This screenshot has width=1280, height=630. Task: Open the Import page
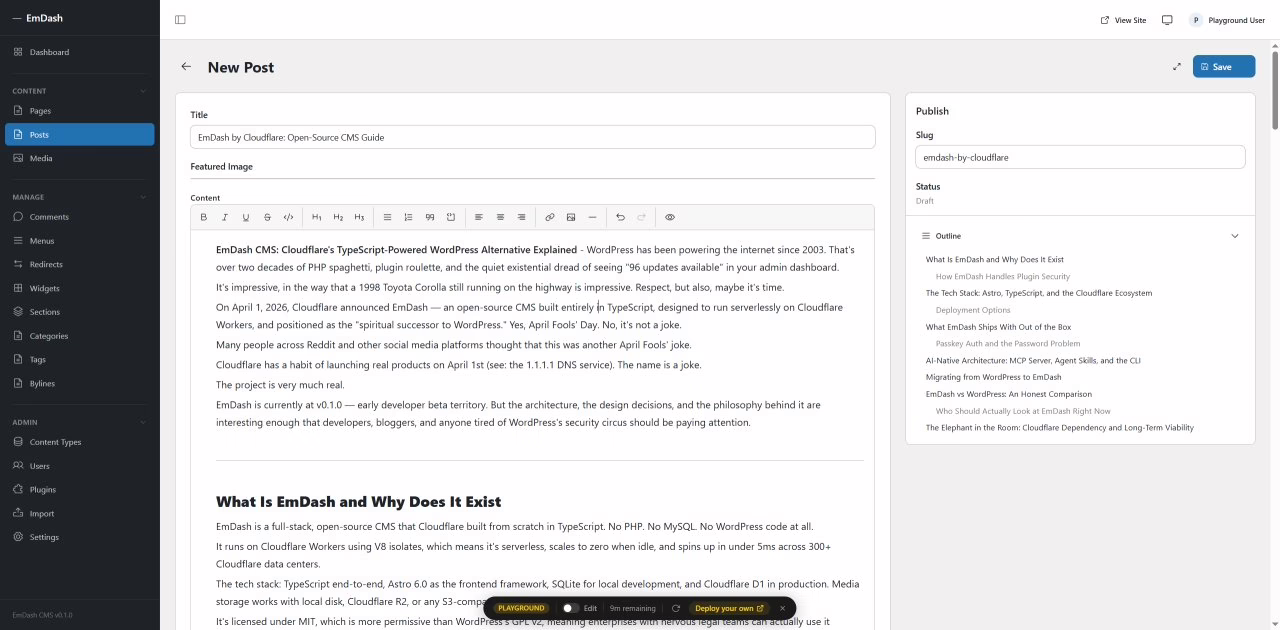(x=80, y=513)
